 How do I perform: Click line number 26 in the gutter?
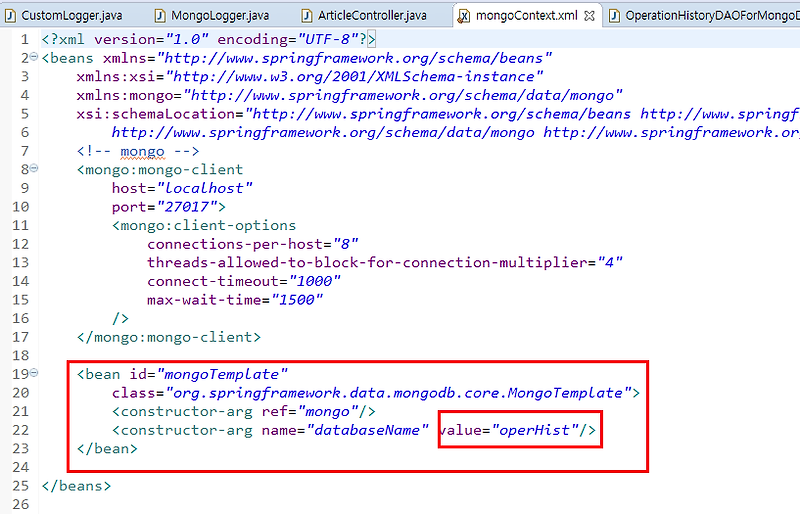[x=20, y=504]
